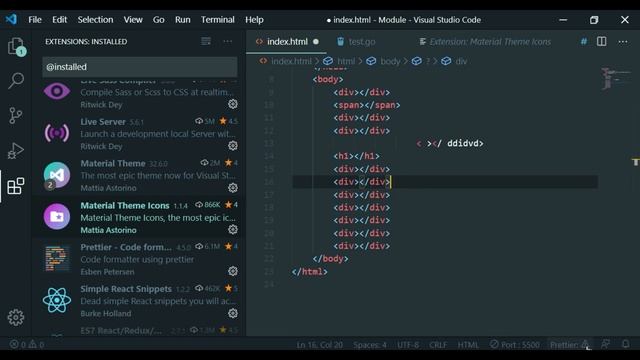Open the Manage gear in activity bar
The width and height of the screenshot is (640, 360).
(x=16, y=317)
